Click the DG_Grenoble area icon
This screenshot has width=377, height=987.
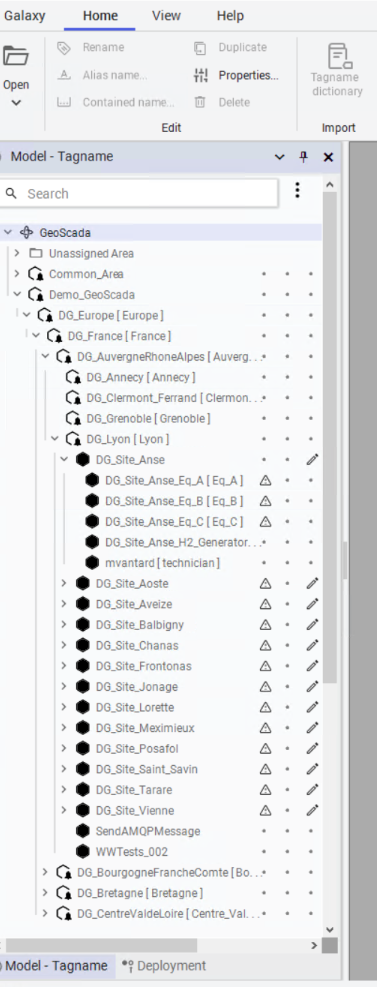coord(73,419)
